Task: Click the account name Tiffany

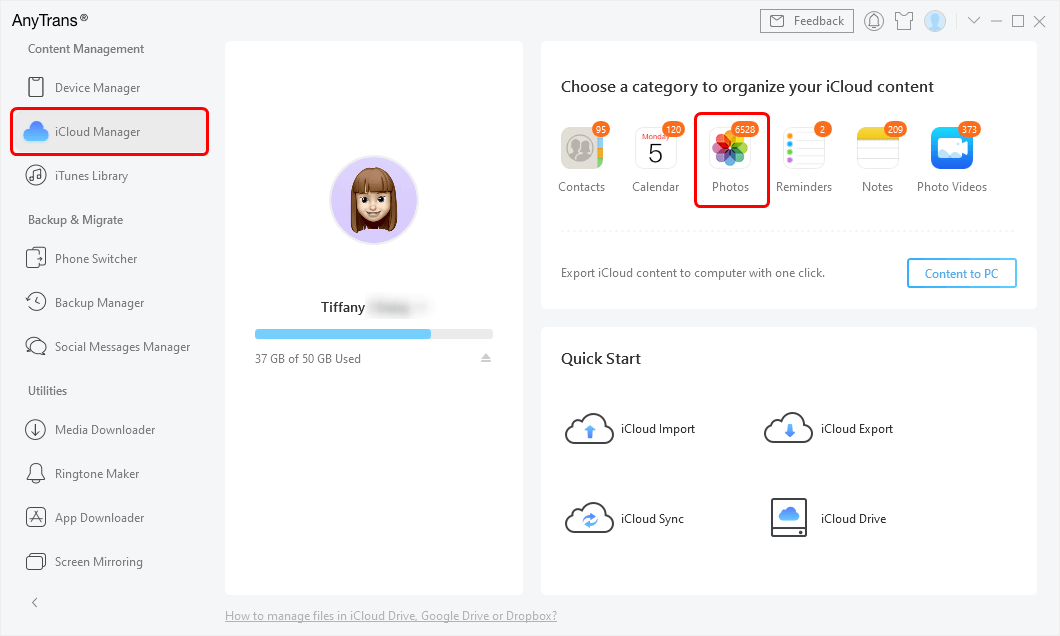Action: 343,308
